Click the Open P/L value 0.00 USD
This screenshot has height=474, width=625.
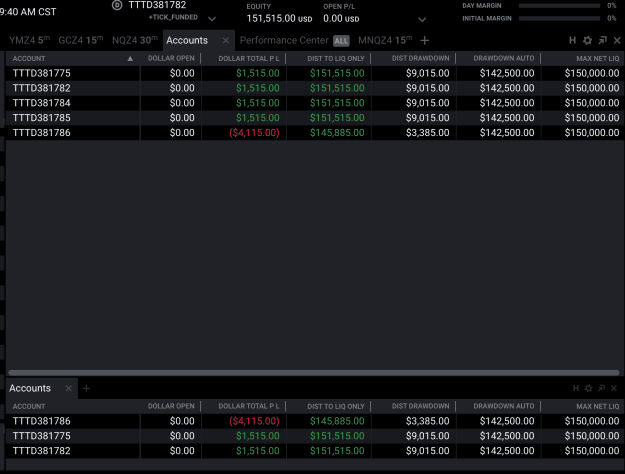point(341,19)
